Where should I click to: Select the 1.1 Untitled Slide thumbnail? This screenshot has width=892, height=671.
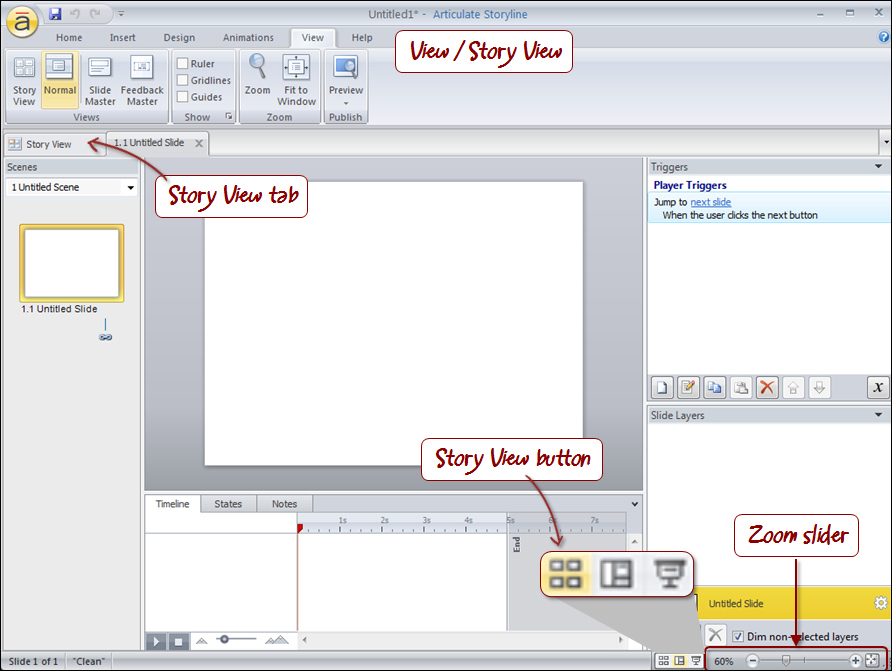(72, 263)
